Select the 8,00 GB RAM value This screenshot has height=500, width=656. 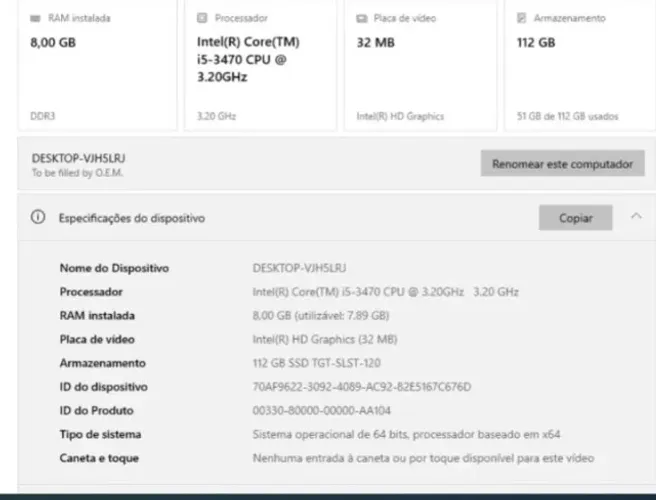[x=53, y=42]
